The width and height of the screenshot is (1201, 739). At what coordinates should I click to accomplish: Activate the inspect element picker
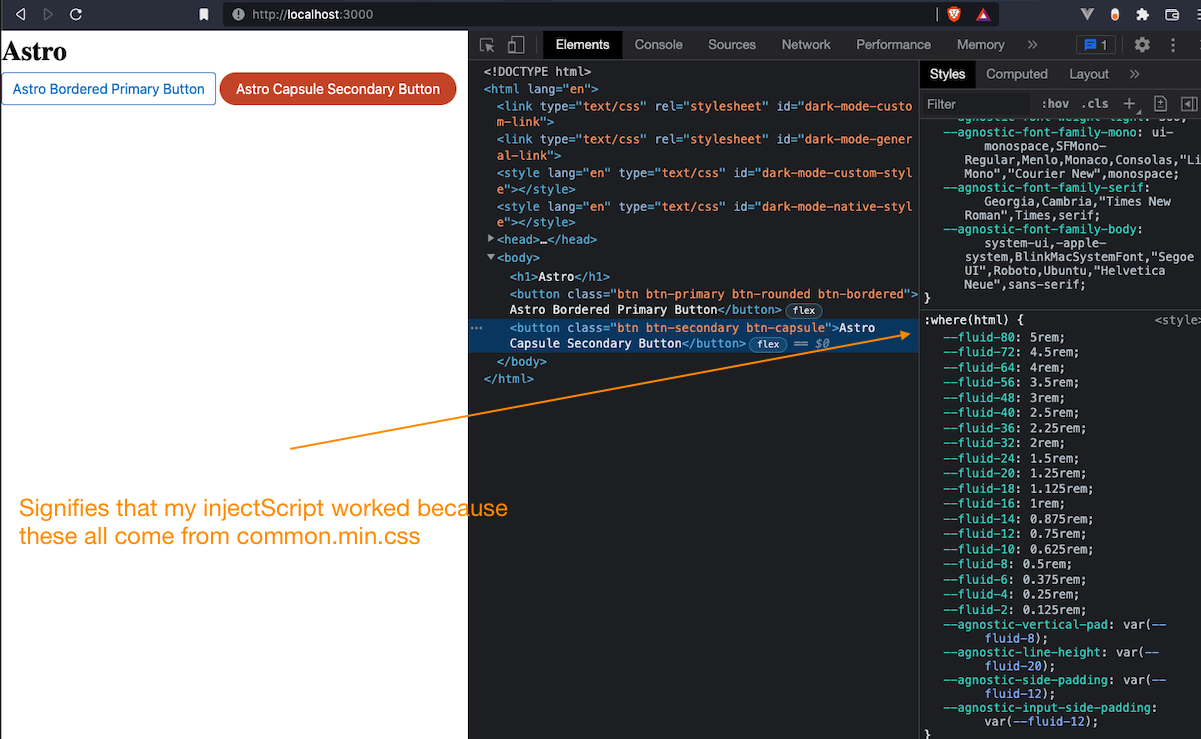[x=487, y=44]
